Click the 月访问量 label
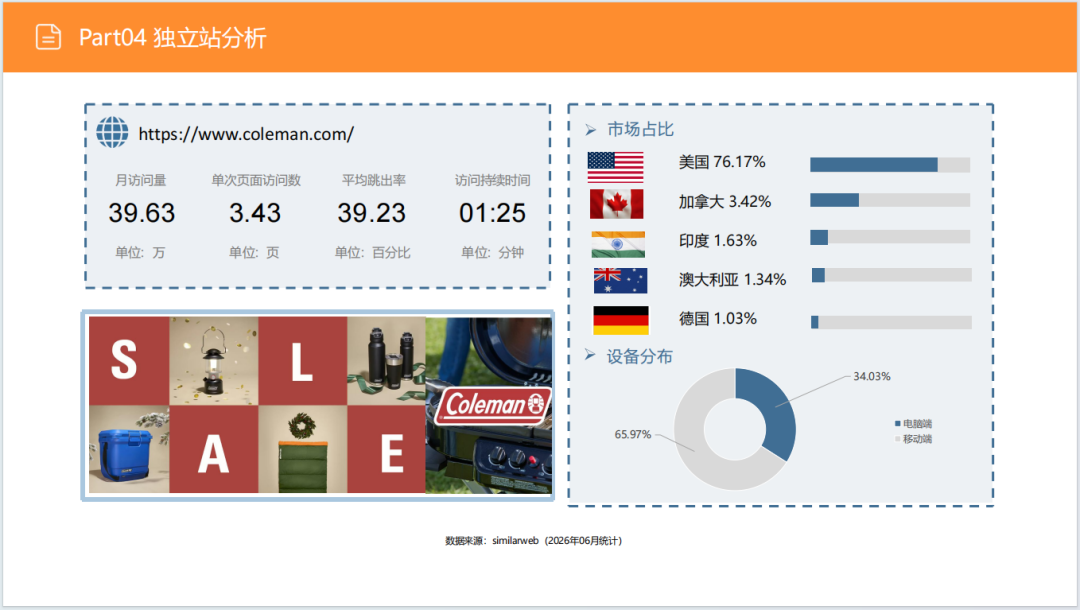Screen dimensions: 1080x610 pyautogui.click(x=141, y=180)
